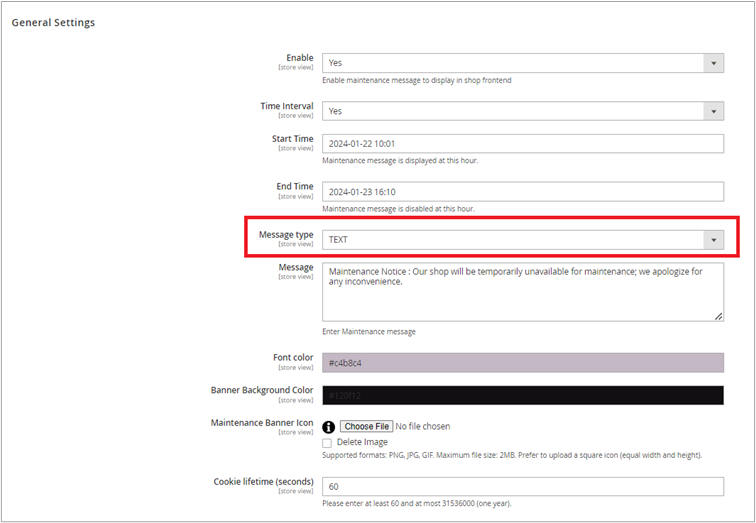Click the Message type field label
This screenshot has height=523, width=756.
pos(285,235)
